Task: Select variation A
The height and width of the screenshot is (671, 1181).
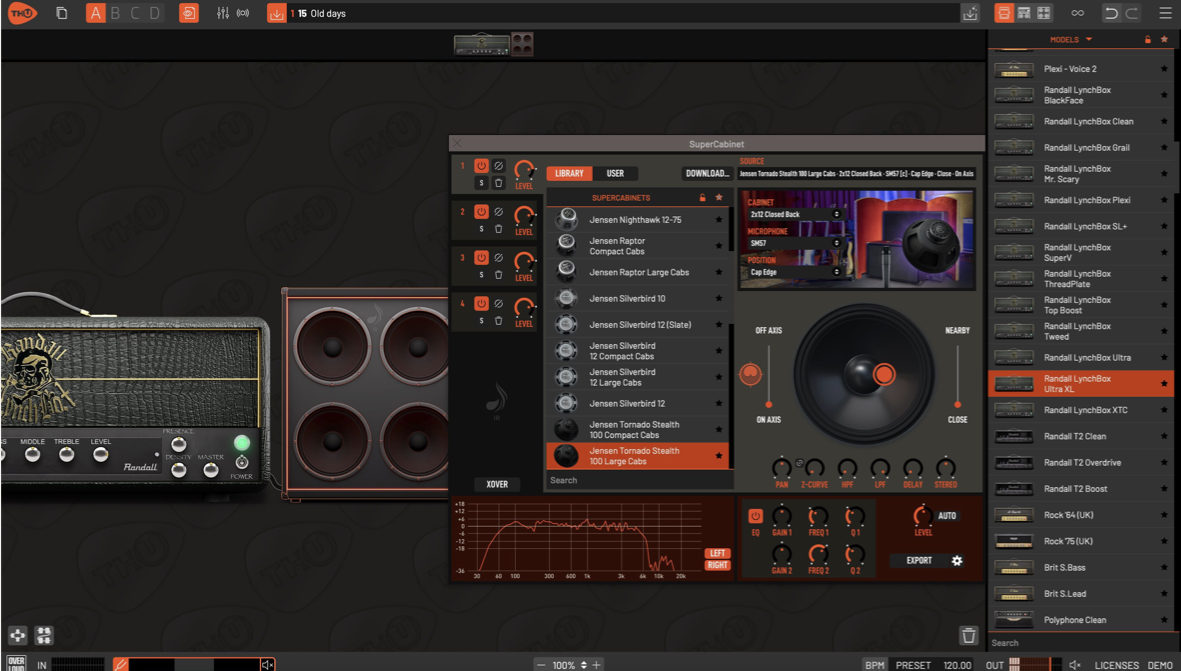Action: pyautogui.click(x=96, y=13)
